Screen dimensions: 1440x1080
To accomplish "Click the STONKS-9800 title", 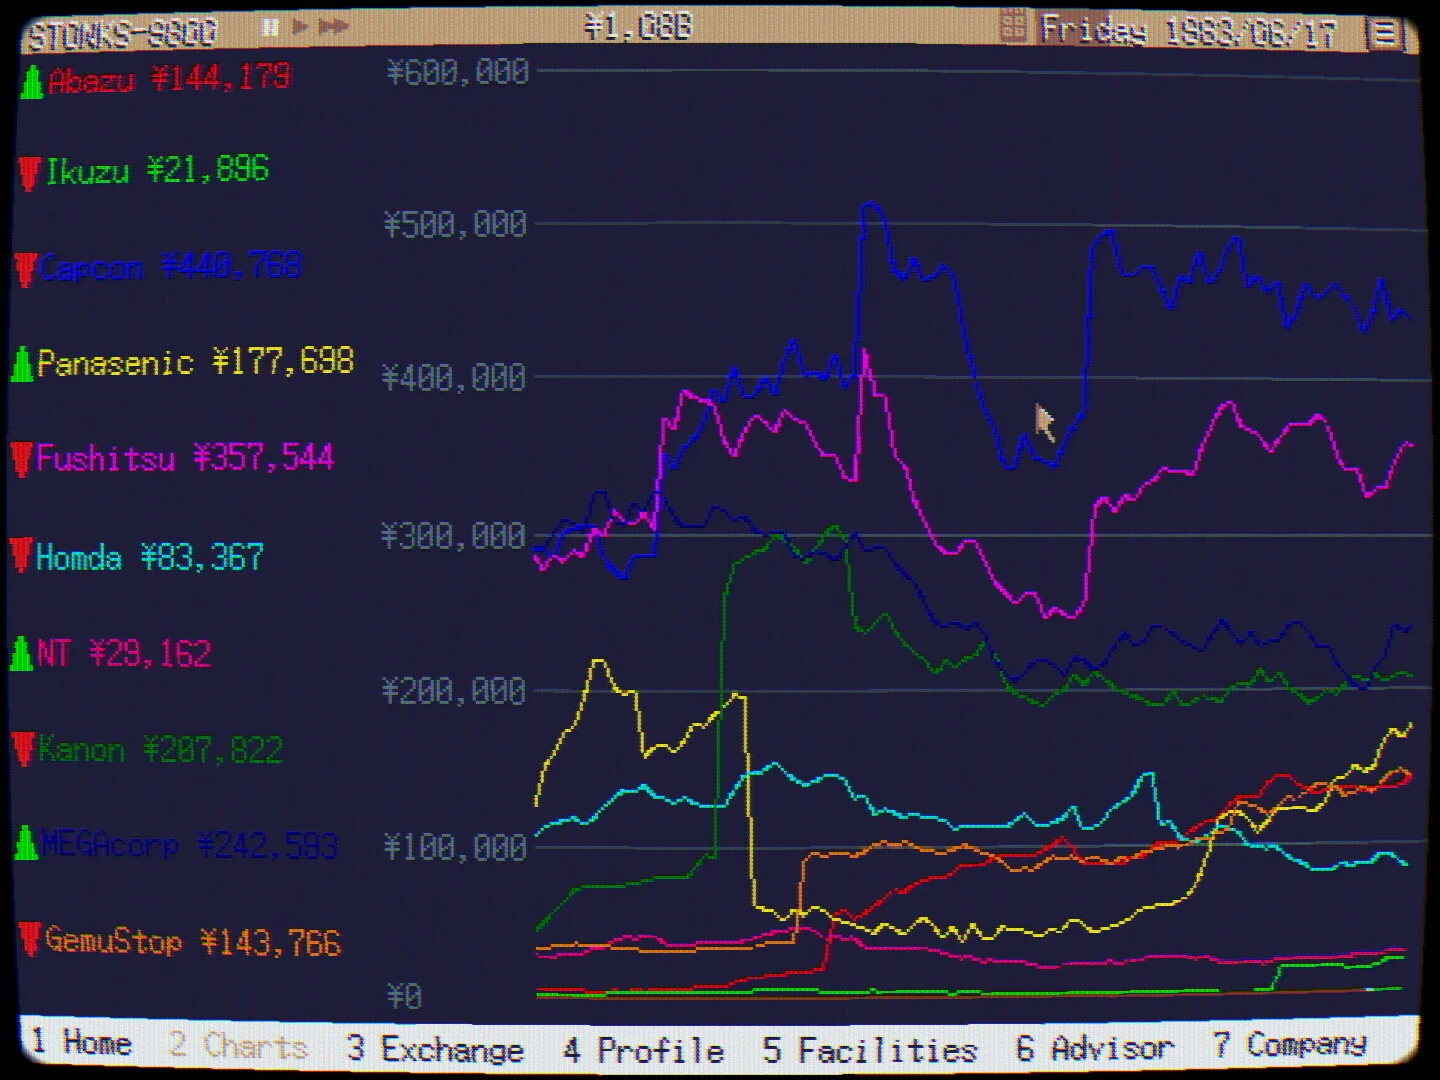I will 122,35.
